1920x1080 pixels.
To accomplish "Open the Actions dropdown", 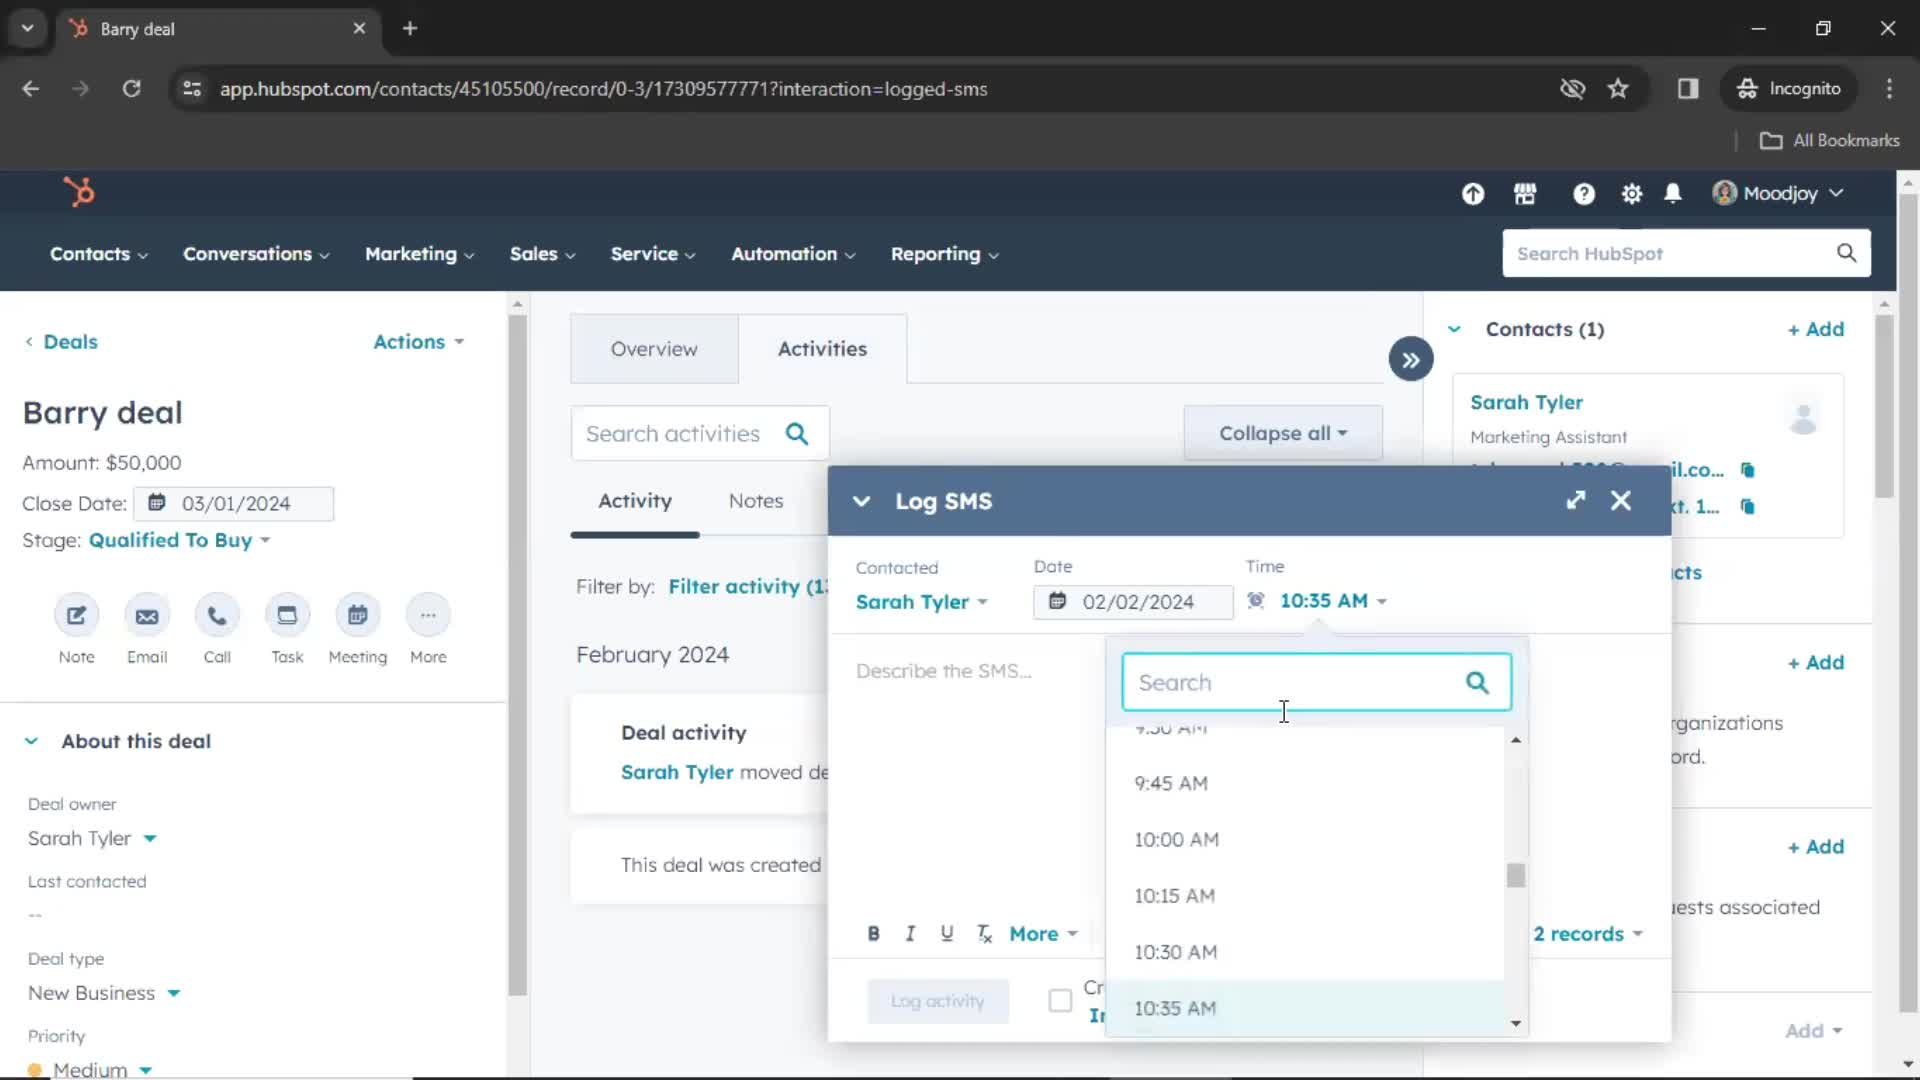I will (418, 342).
